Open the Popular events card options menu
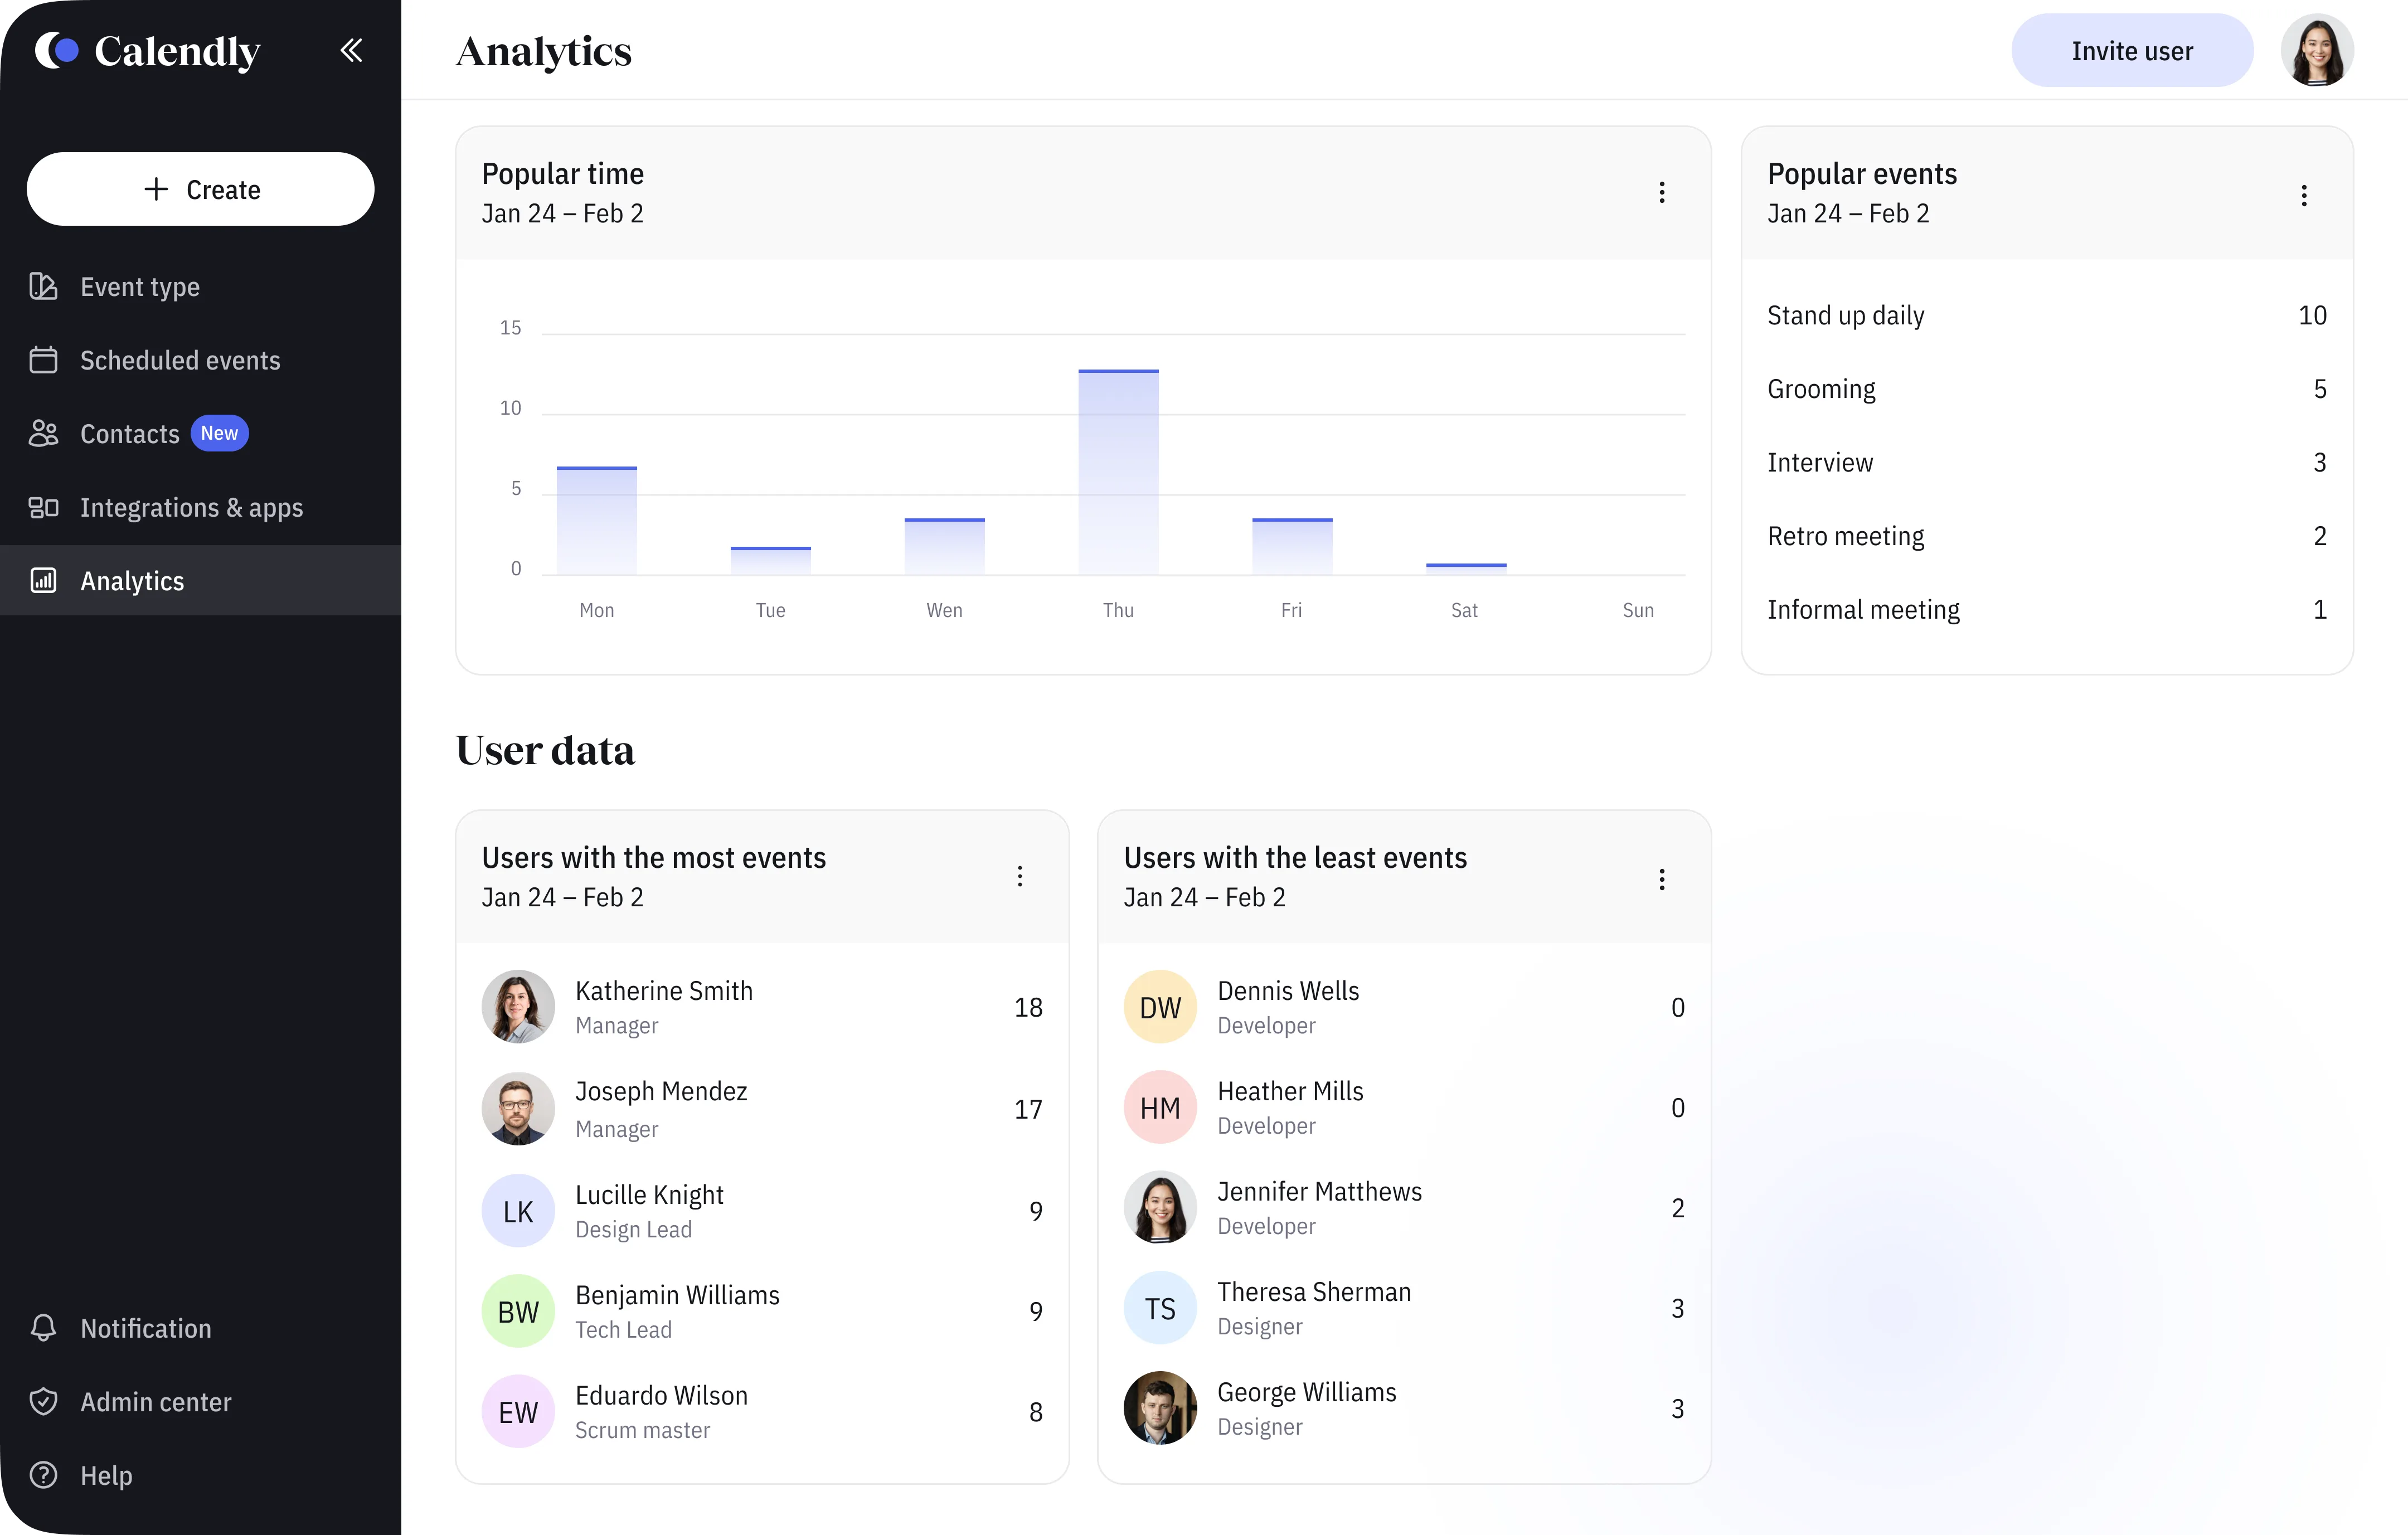 pos(2304,195)
